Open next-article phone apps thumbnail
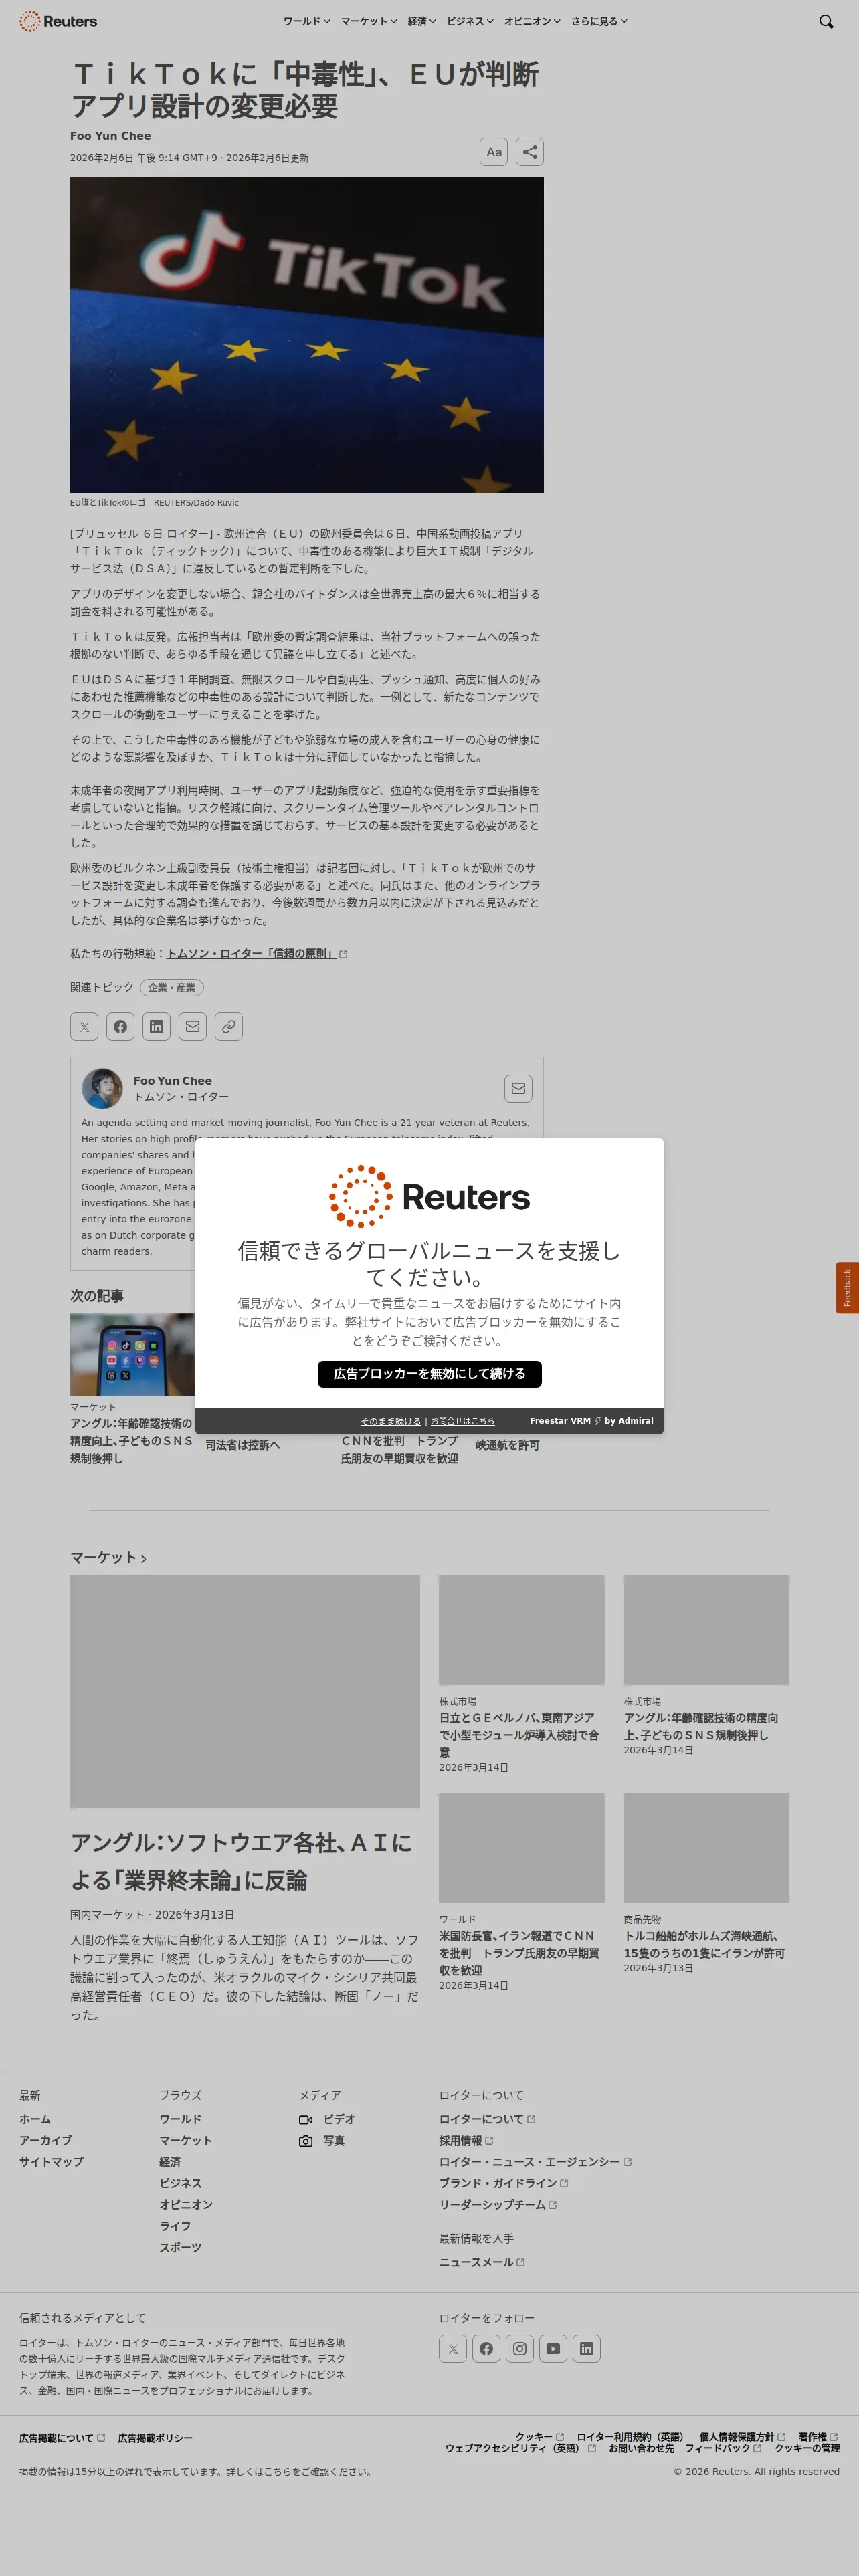Viewport: 859px width, 2576px height. pos(132,1355)
